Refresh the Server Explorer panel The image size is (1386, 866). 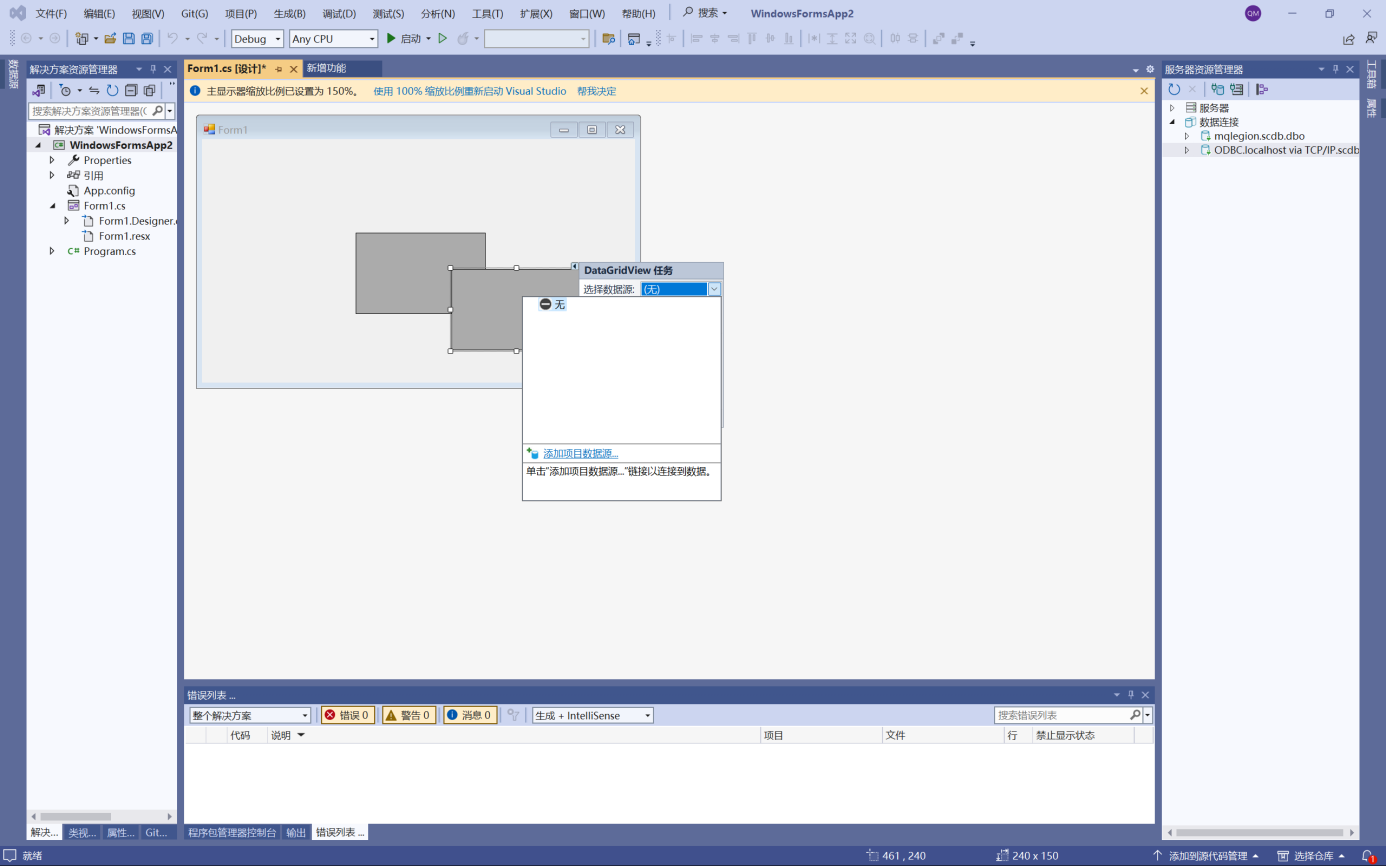(x=1174, y=89)
